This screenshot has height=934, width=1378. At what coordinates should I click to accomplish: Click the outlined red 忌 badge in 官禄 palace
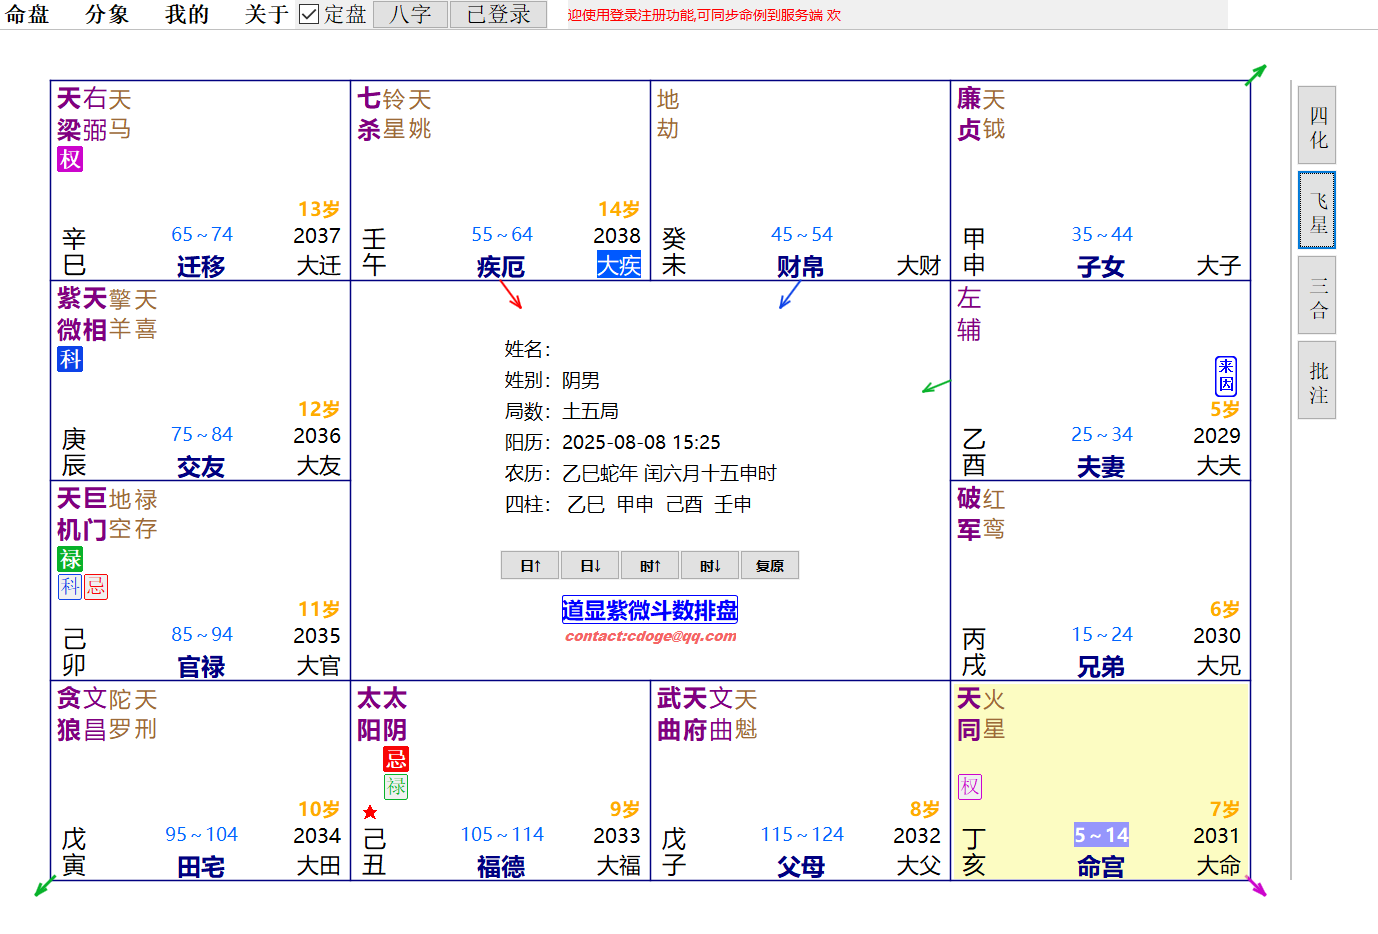(x=96, y=587)
